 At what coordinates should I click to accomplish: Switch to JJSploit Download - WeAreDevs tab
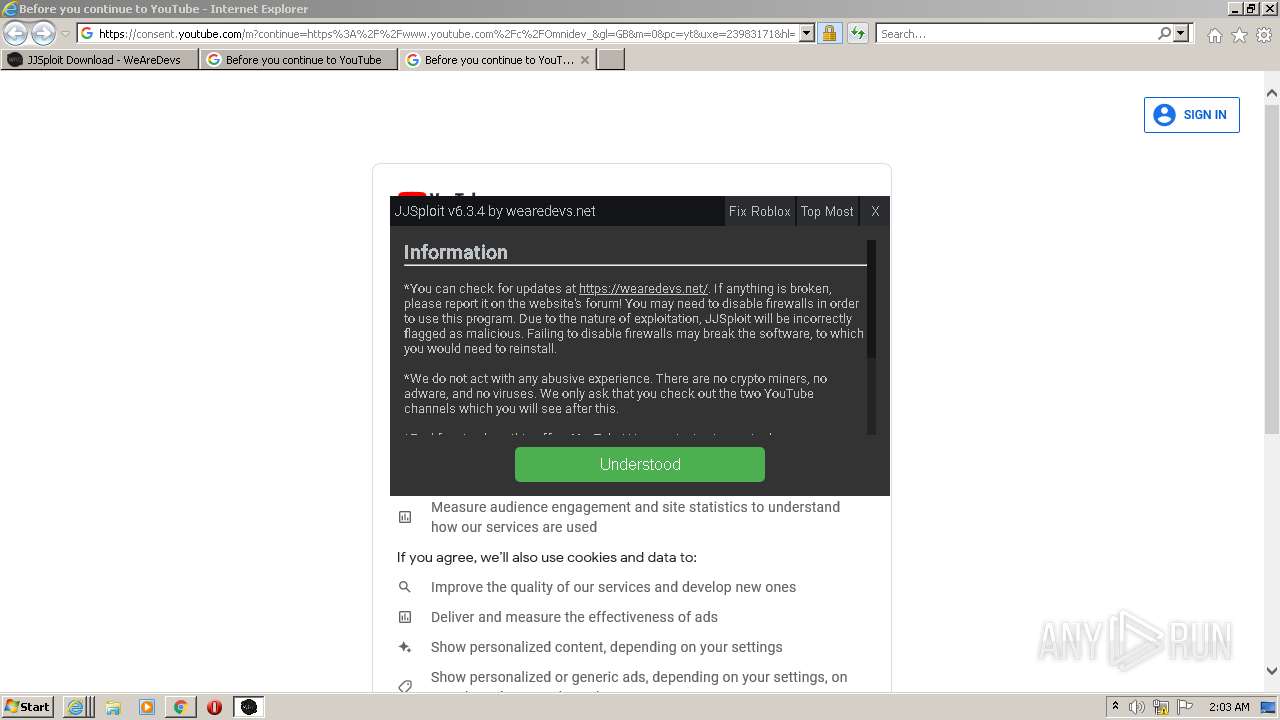click(100, 60)
